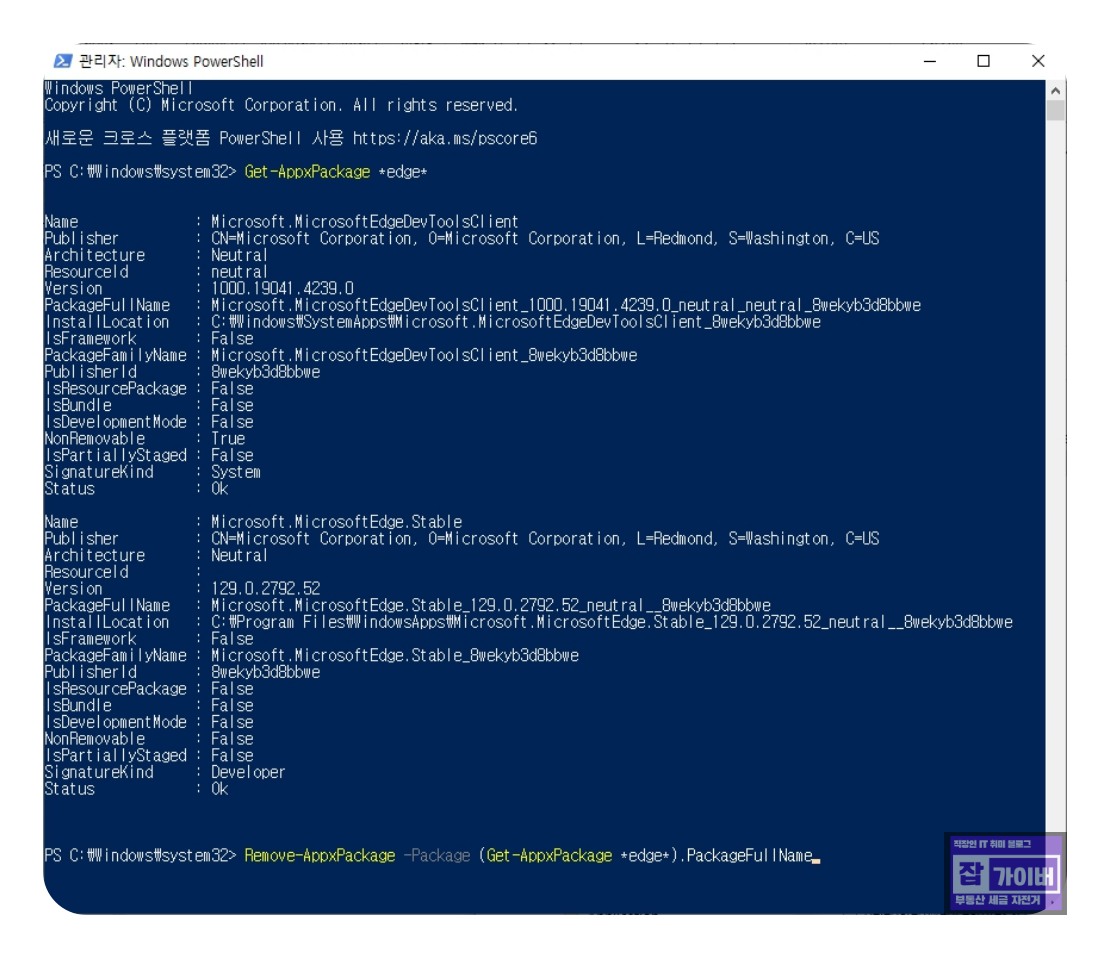Click the '-Package' parameter text

click(437, 855)
